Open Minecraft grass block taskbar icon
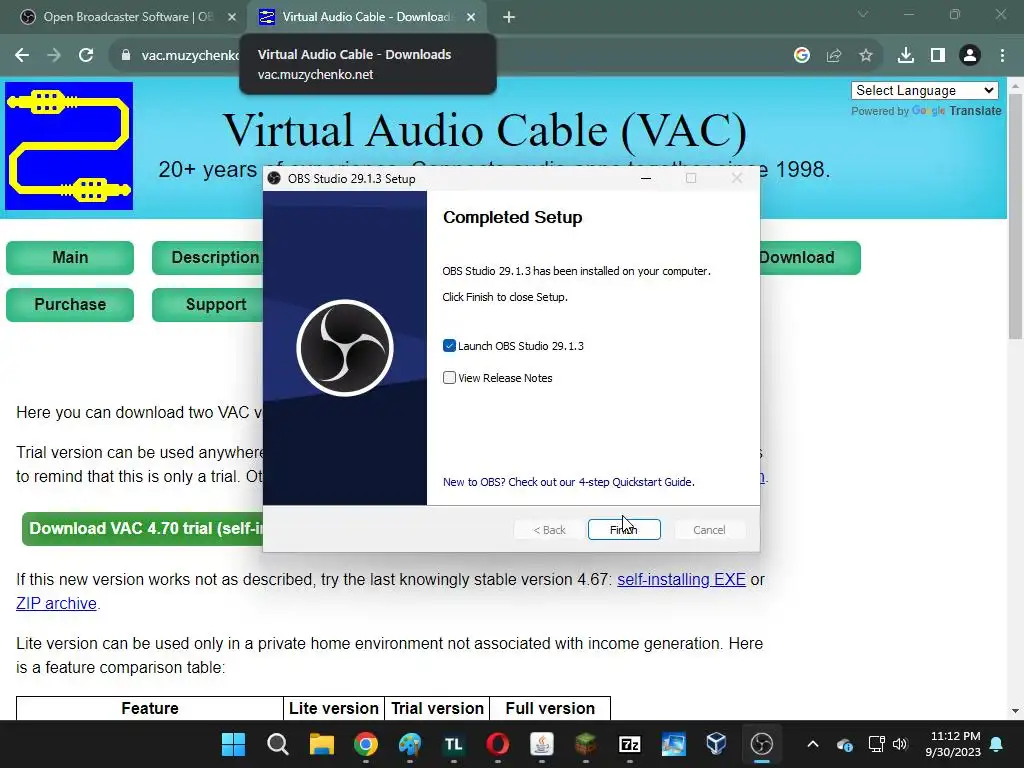This screenshot has width=1024, height=768. click(586, 744)
